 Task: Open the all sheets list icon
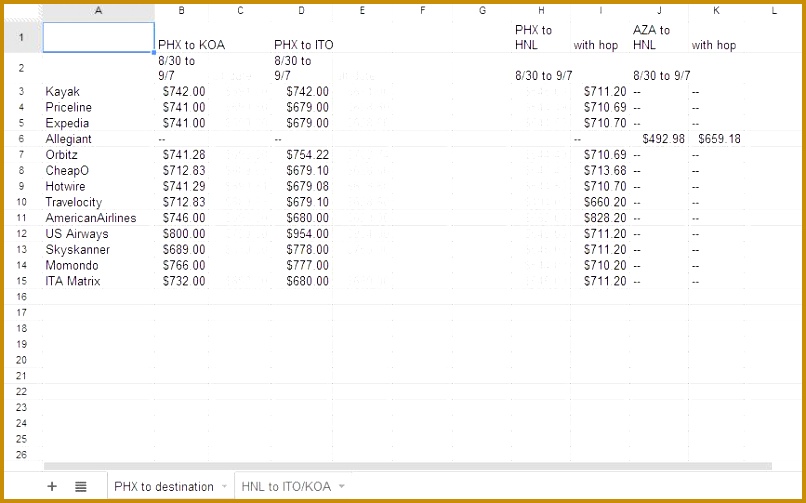pos(81,486)
